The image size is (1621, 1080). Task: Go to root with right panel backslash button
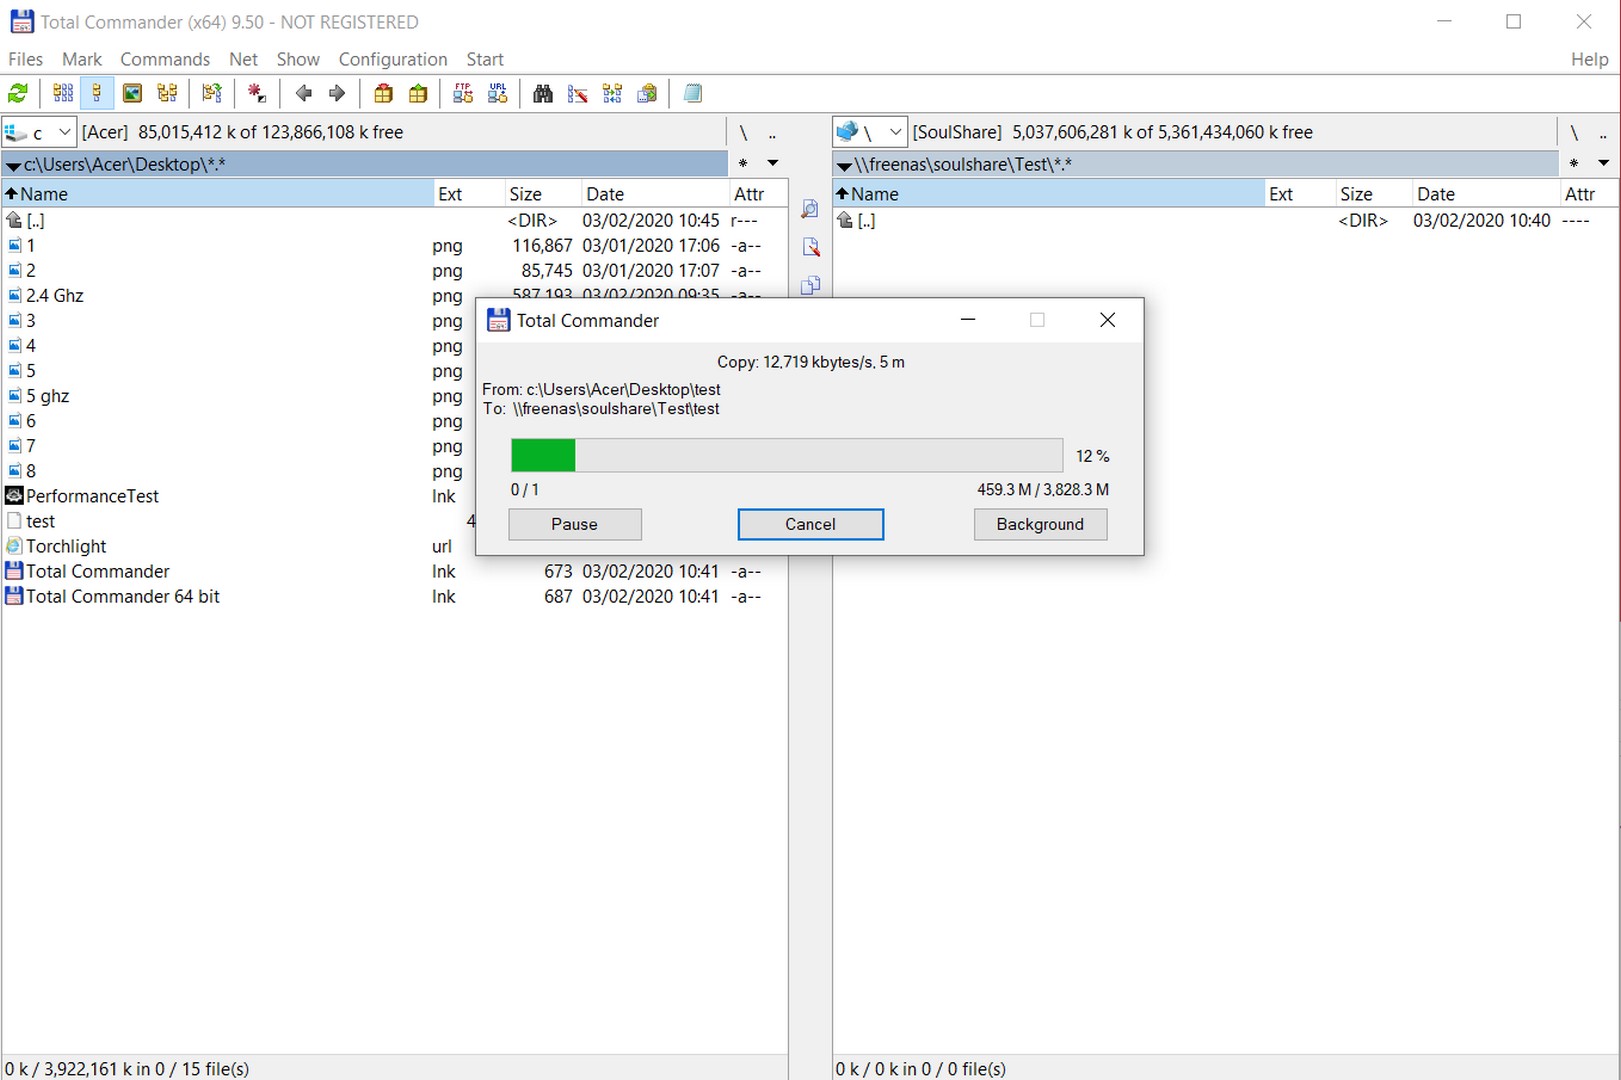[x=1574, y=133]
